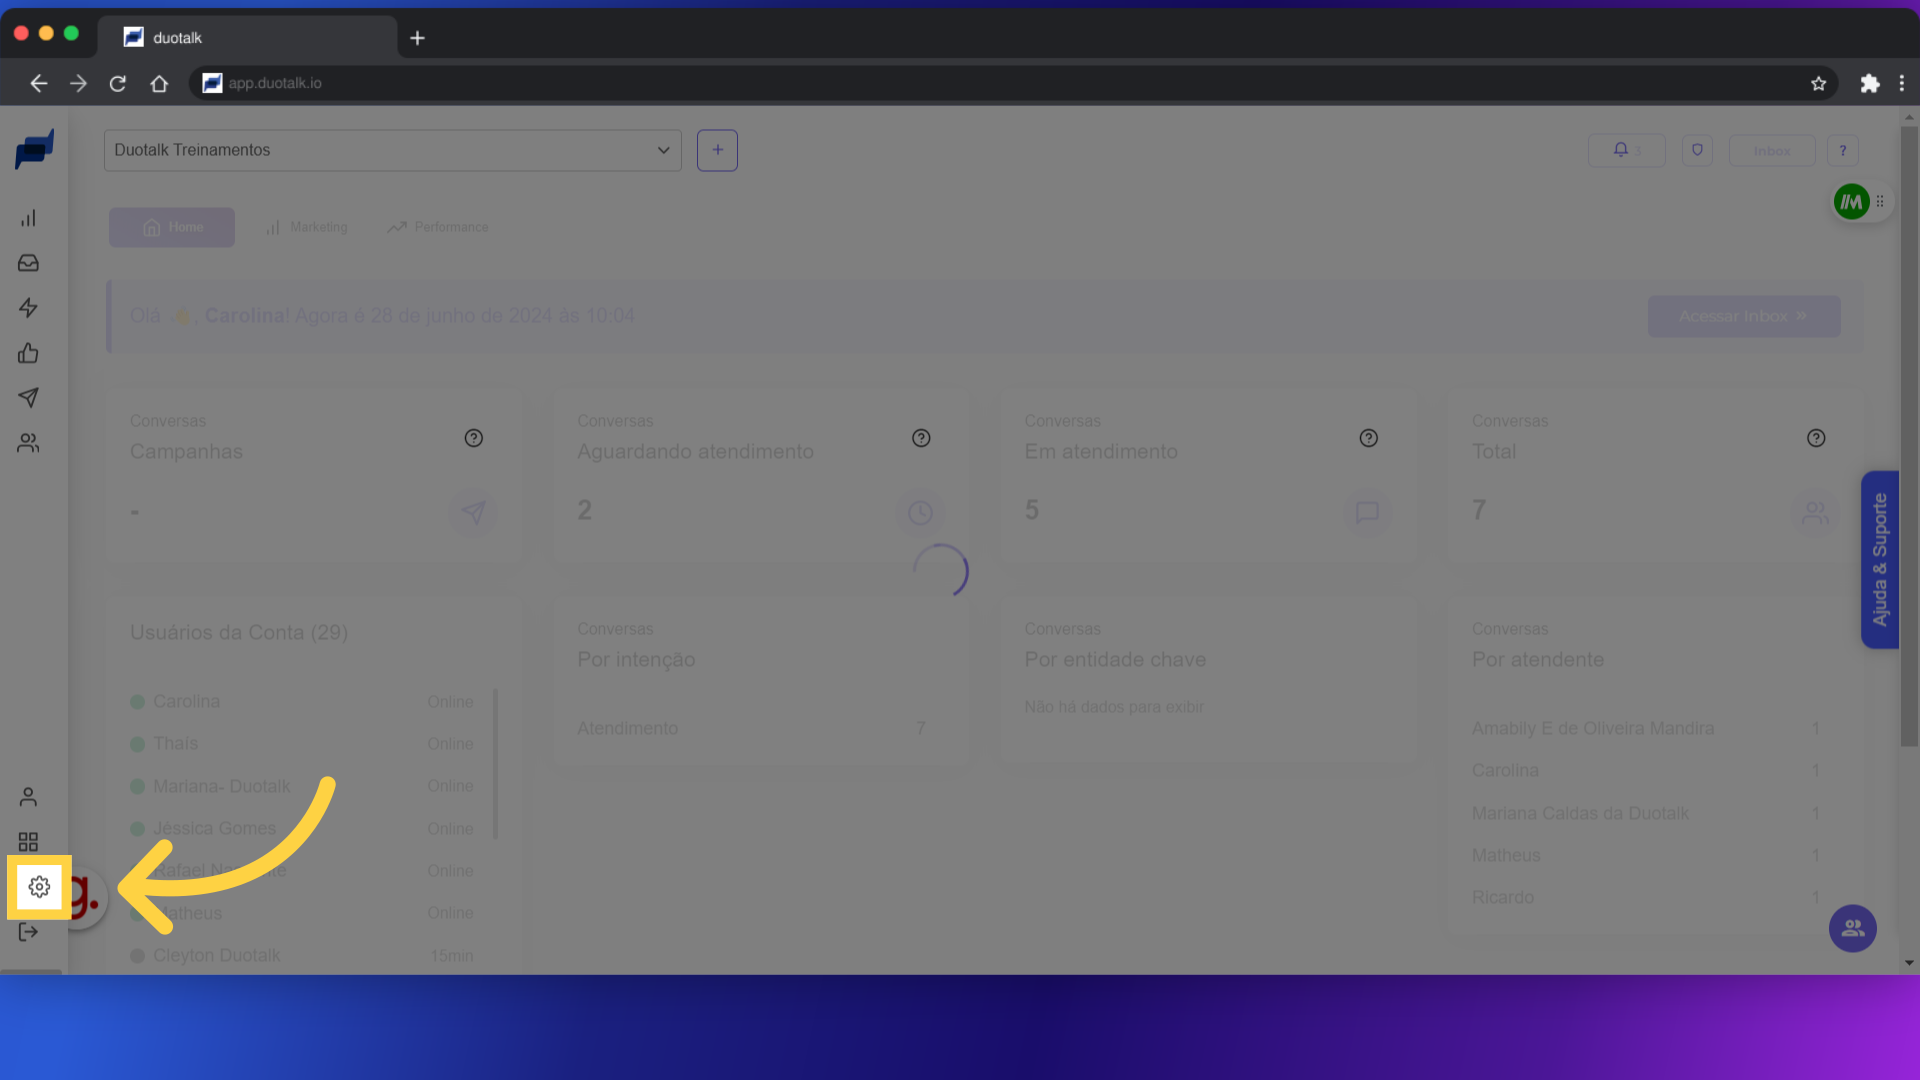Click the plus button beside account selector
The height and width of the screenshot is (1080, 1920).
point(717,150)
